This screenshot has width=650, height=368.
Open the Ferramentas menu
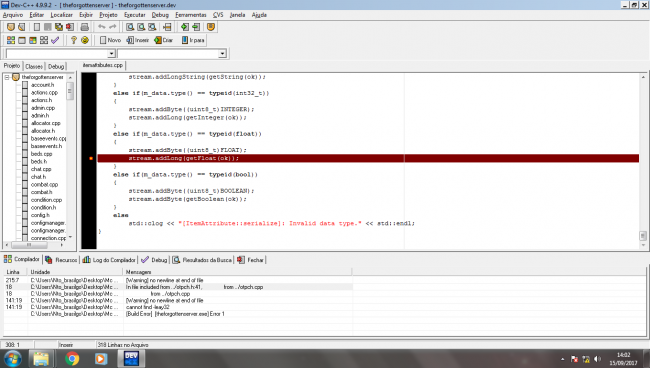click(191, 15)
